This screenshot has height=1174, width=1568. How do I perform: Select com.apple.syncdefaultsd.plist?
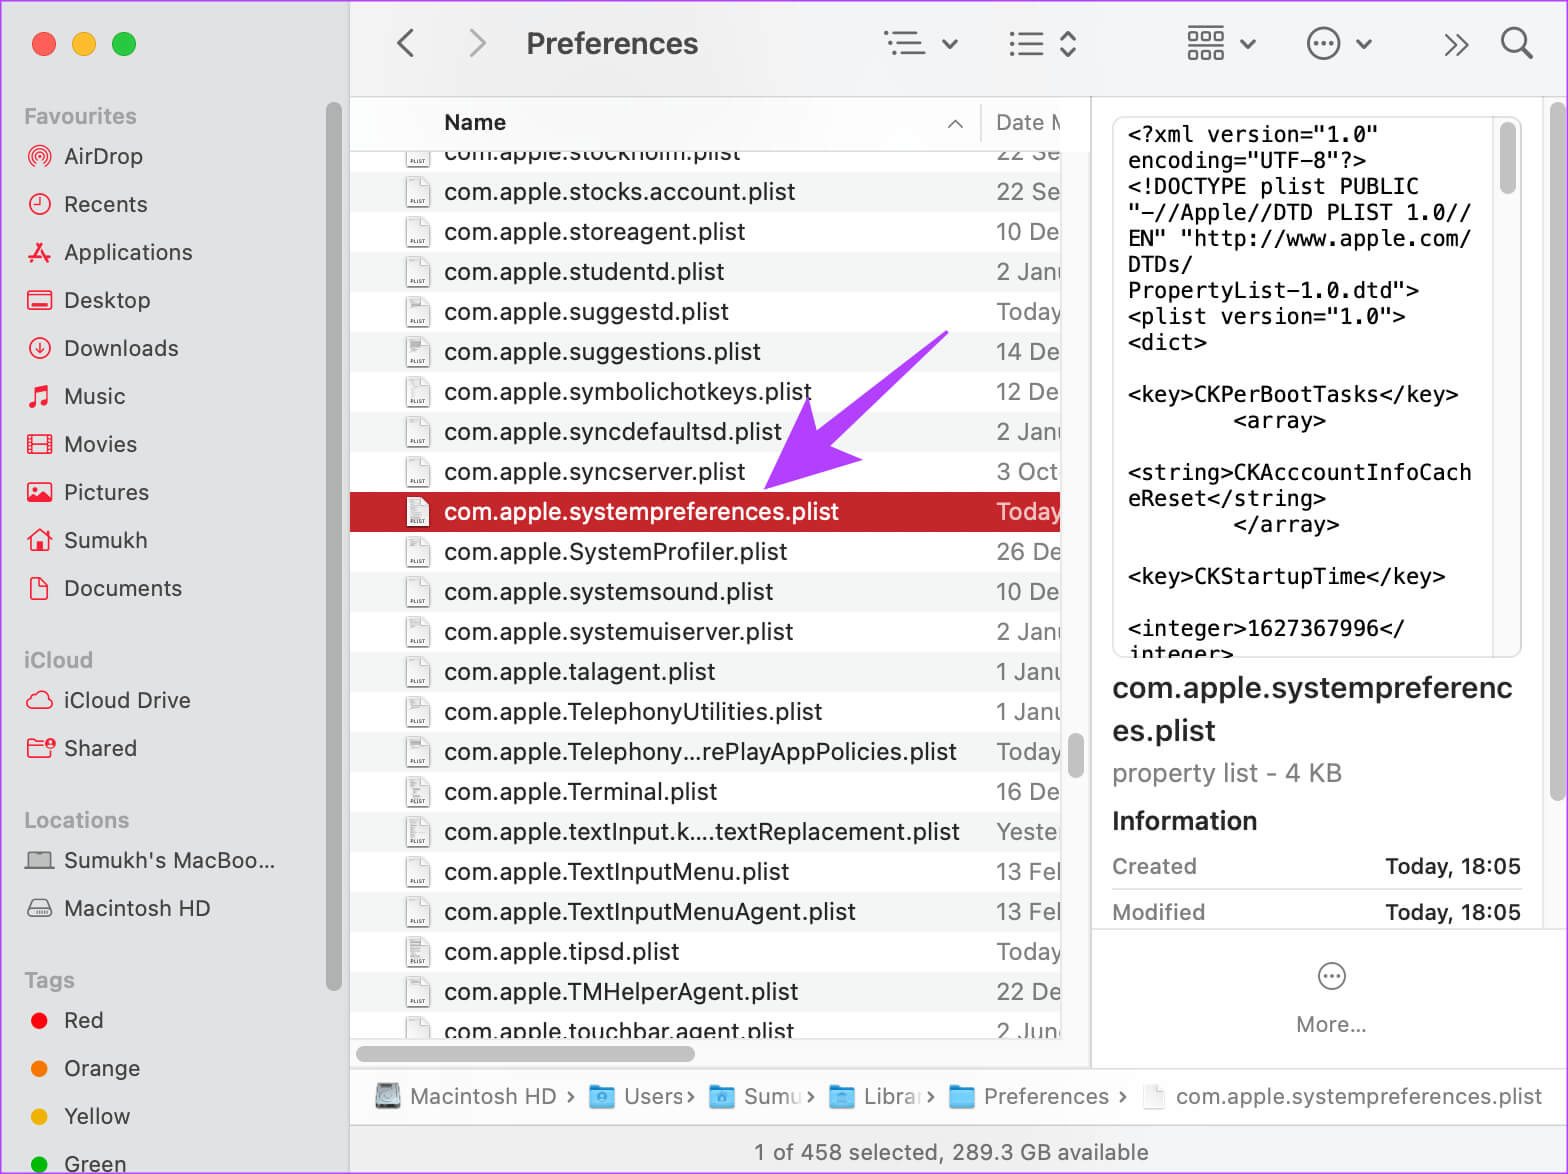(x=705, y=431)
